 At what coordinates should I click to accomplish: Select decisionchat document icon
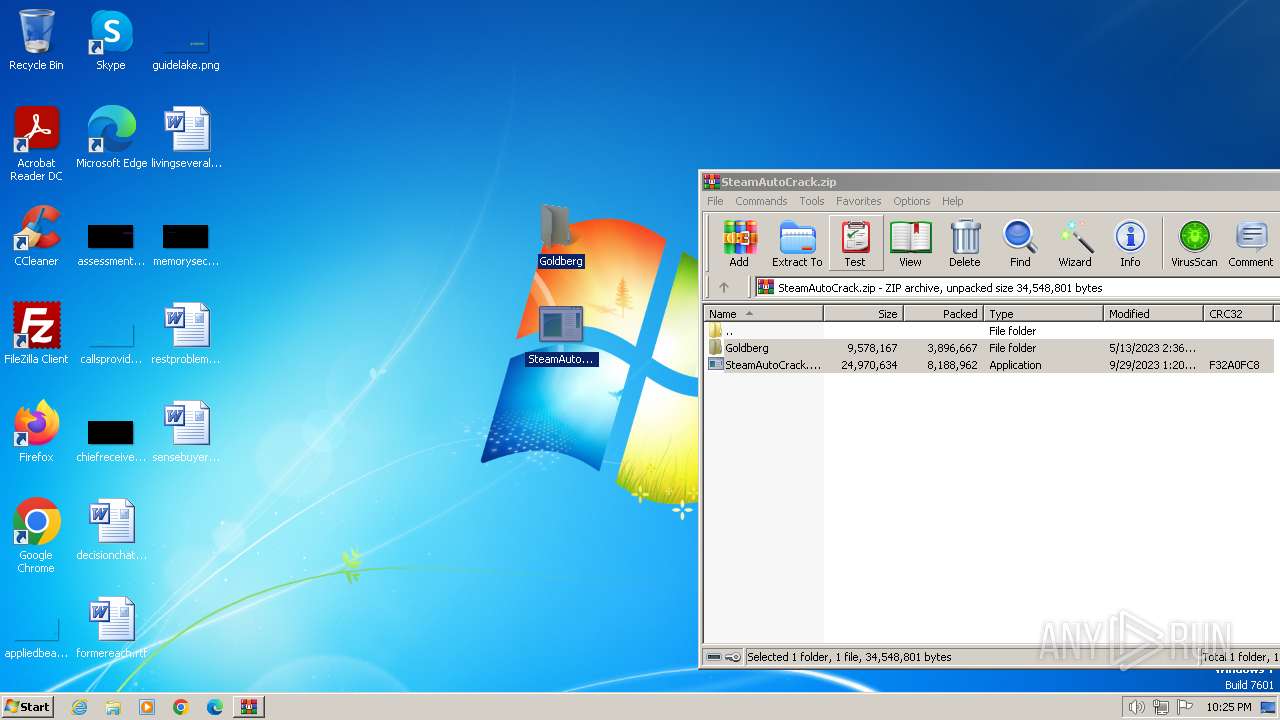click(x=111, y=530)
